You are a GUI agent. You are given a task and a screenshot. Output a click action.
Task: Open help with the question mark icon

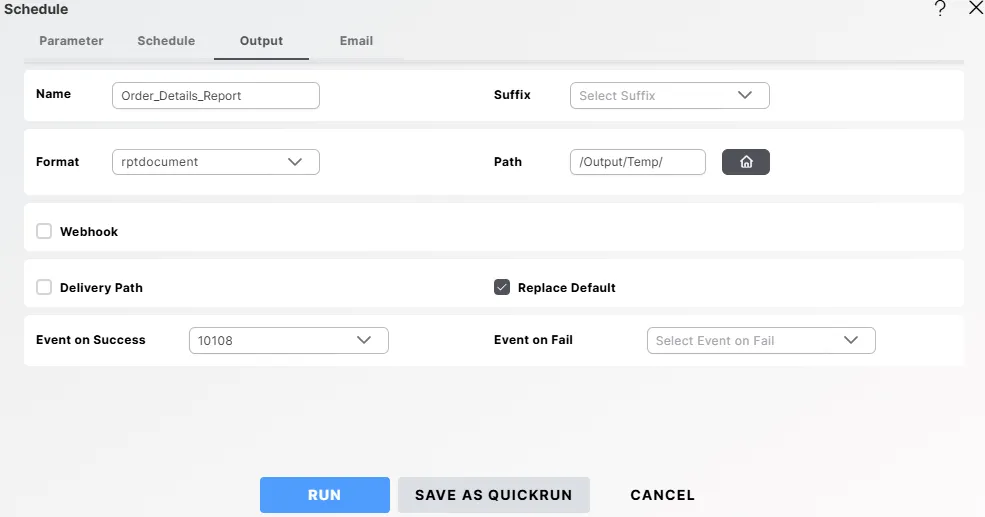click(940, 9)
